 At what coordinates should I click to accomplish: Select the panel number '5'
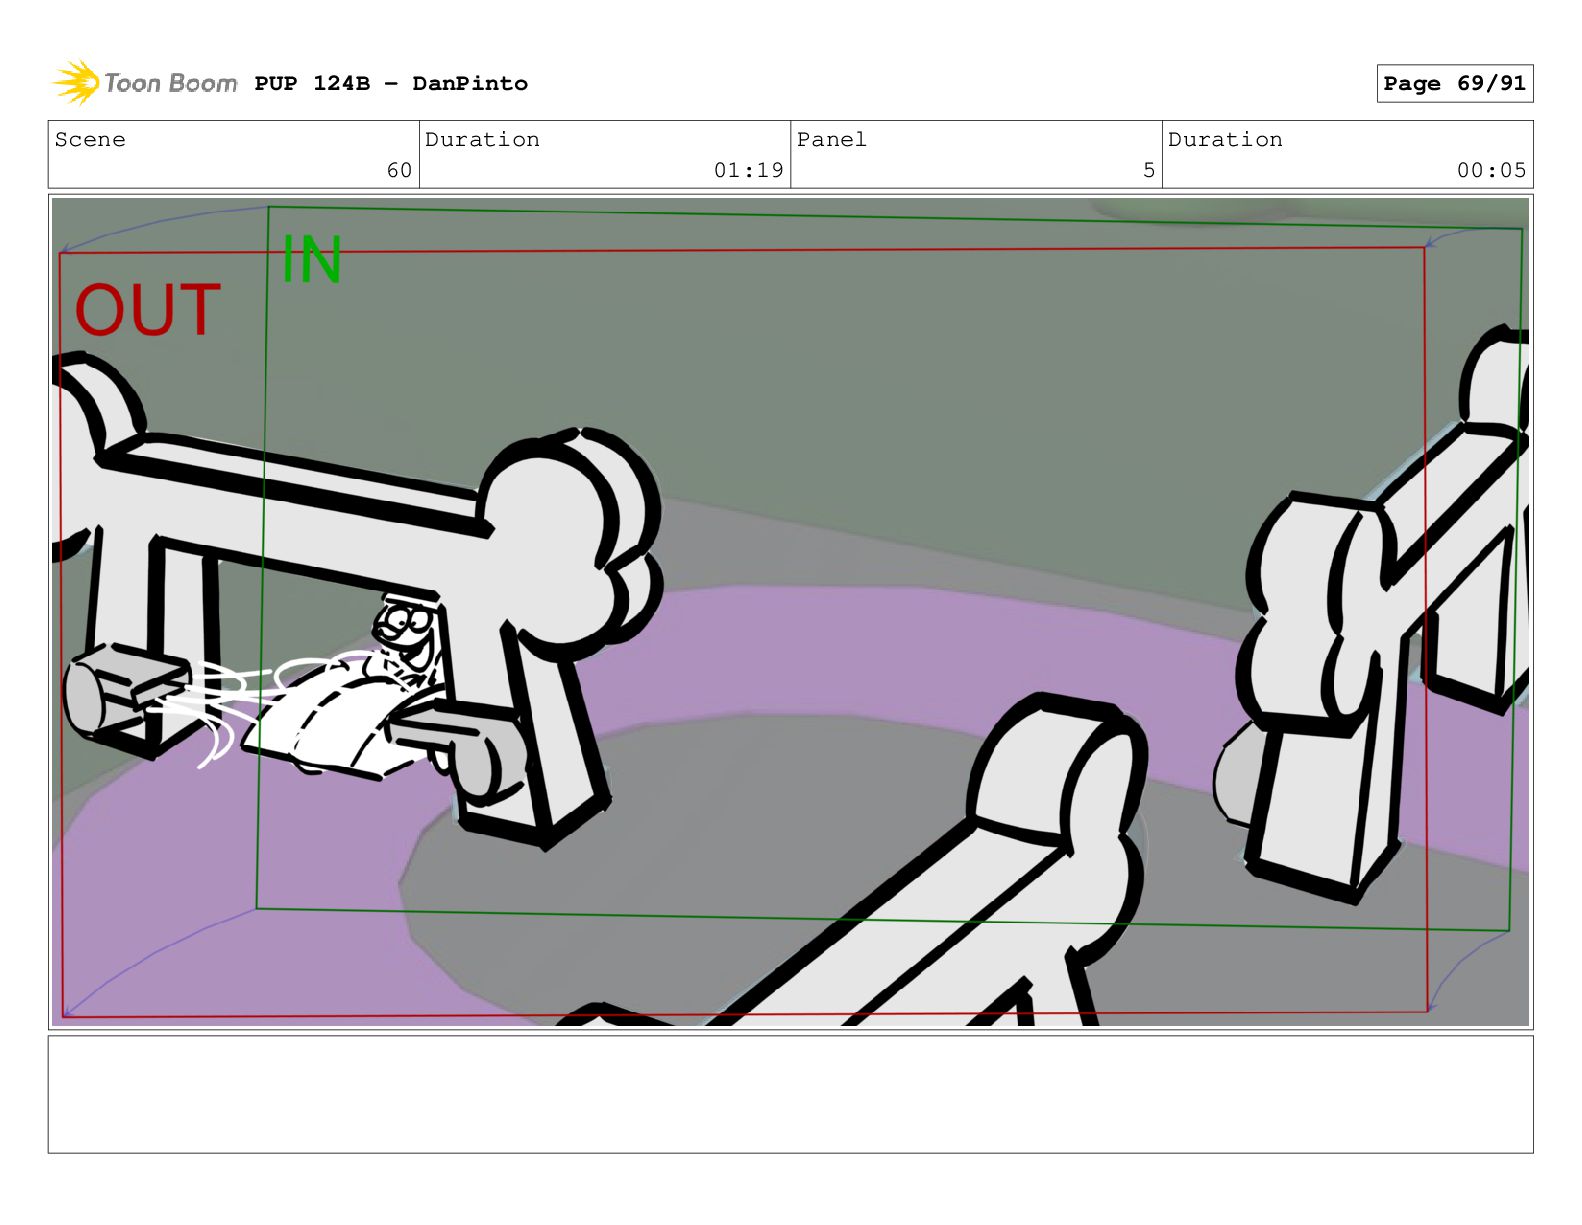click(1149, 170)
